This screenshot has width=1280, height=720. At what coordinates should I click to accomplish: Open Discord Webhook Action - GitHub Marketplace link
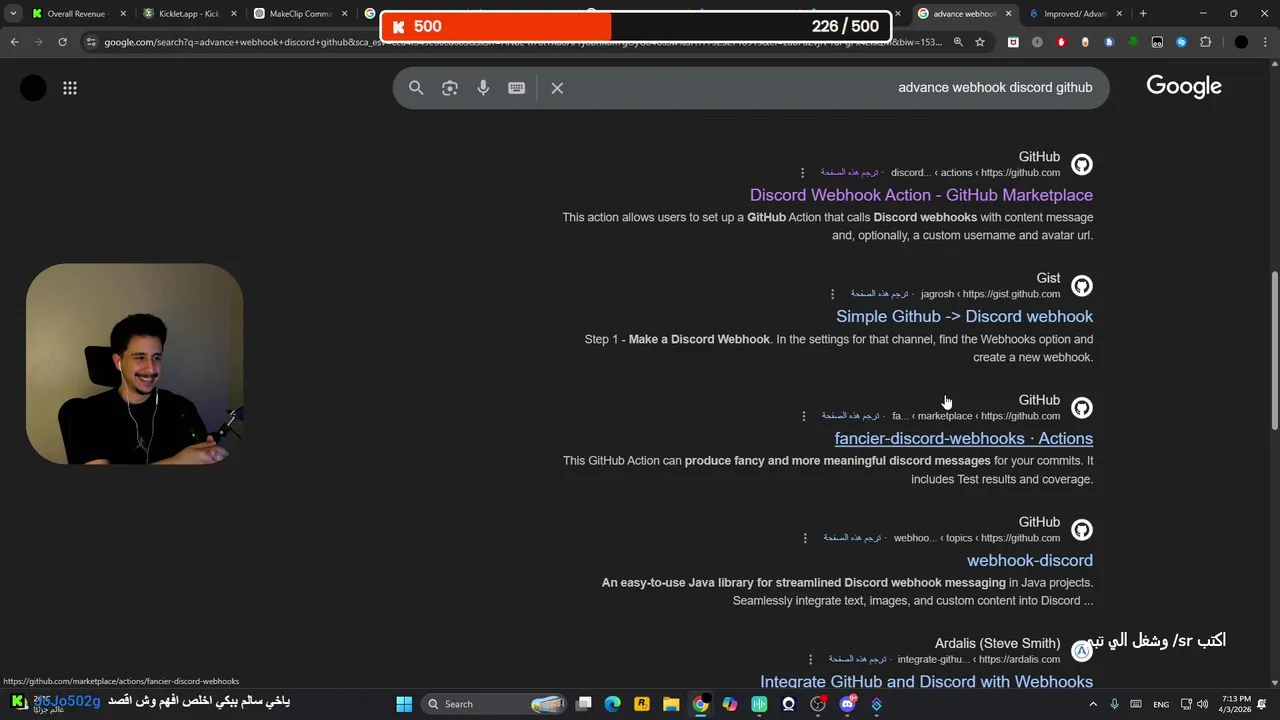point(921,195)
